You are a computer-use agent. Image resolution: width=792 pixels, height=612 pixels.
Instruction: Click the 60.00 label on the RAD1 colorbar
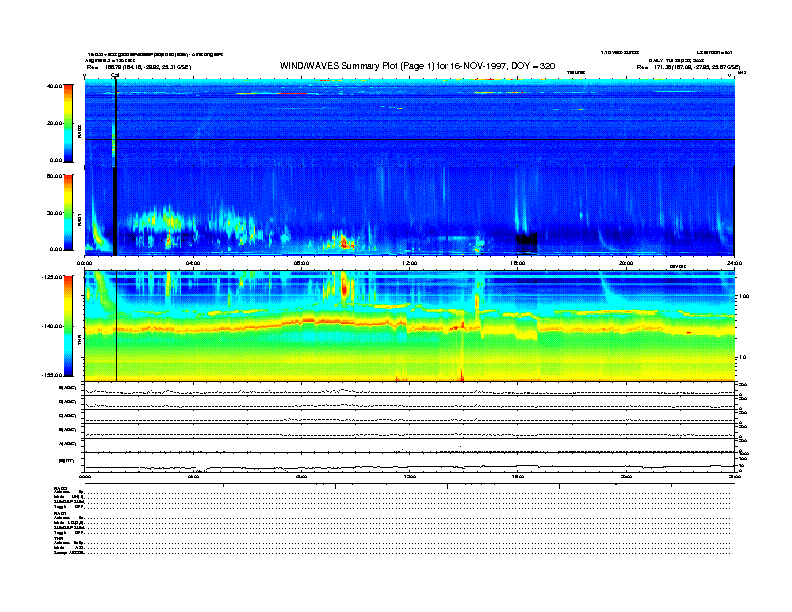coord(54,176)
